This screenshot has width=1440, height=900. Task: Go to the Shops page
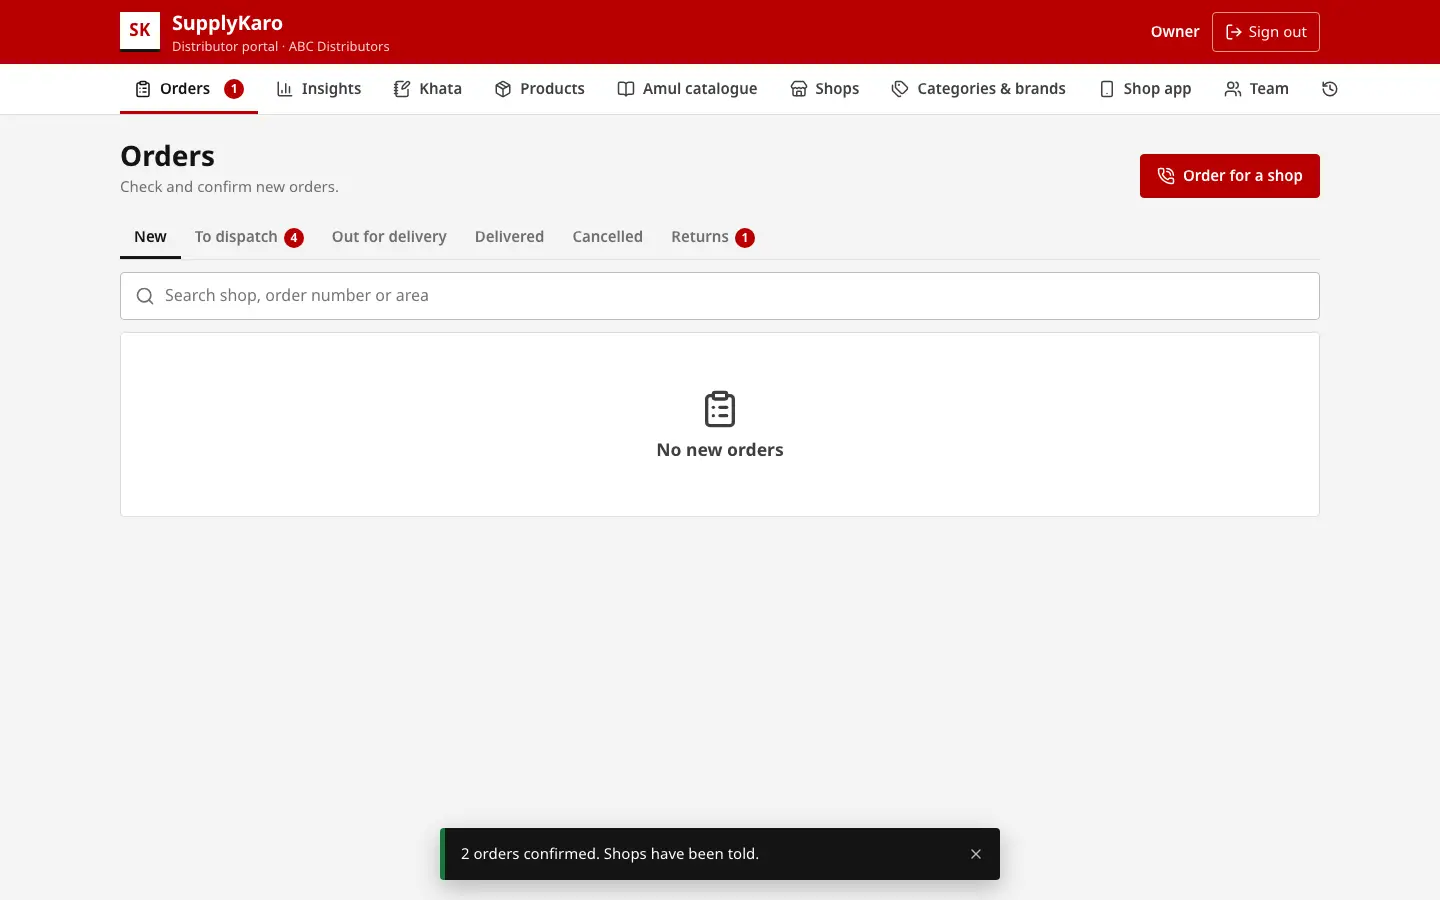point(825,89)
